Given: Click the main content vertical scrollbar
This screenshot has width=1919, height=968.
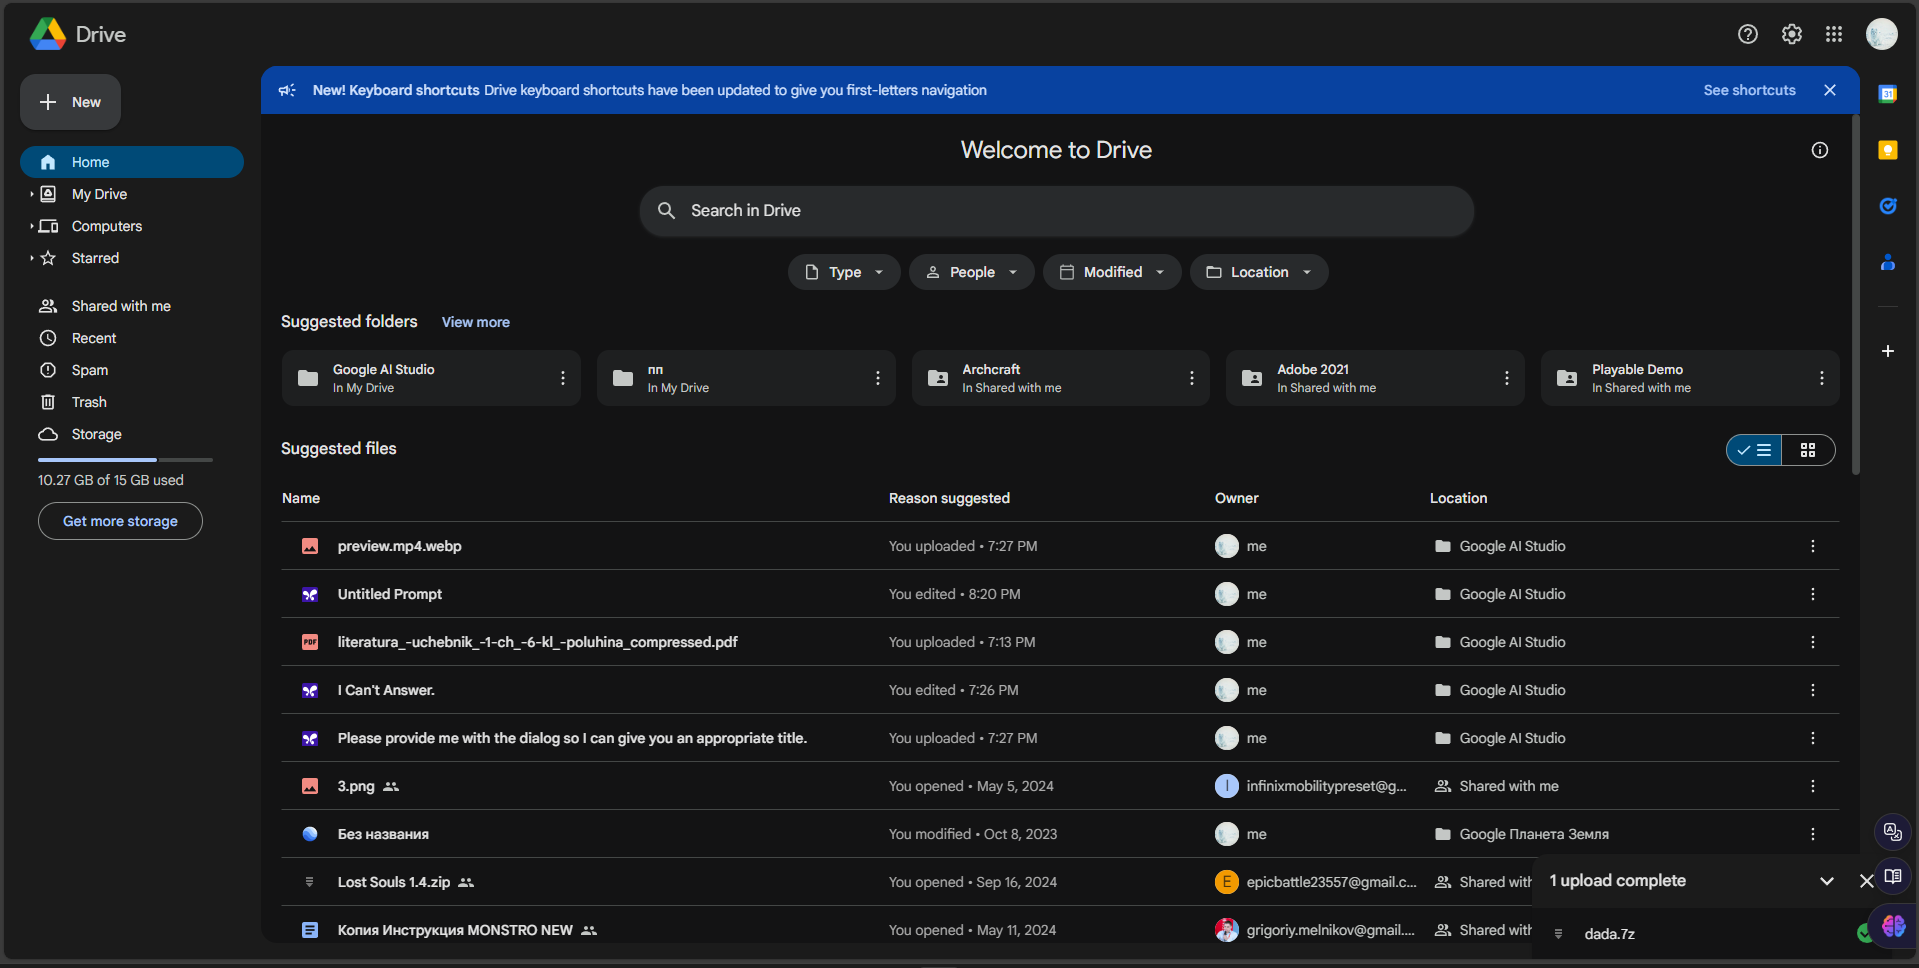Looking at the screenshot, I should 1855,295.
